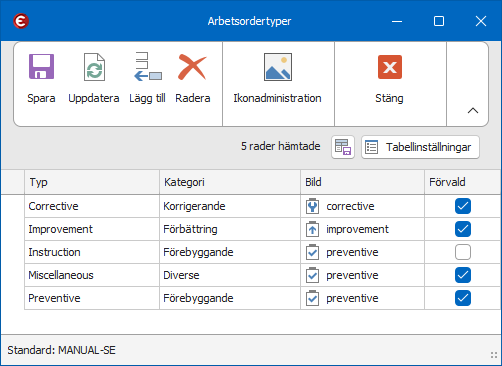Click the image icon in Miscellaneous row
This screenshot has height=366, width=502.
[x=312, y=275]
